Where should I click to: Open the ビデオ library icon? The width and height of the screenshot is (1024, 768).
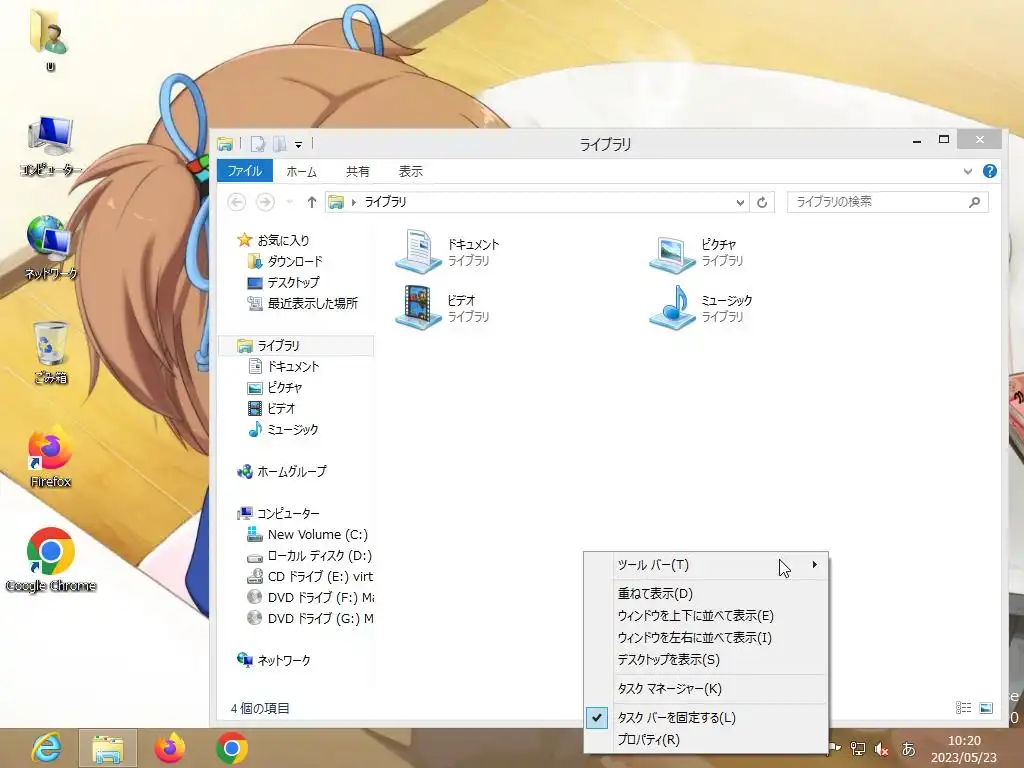point(419,308)
